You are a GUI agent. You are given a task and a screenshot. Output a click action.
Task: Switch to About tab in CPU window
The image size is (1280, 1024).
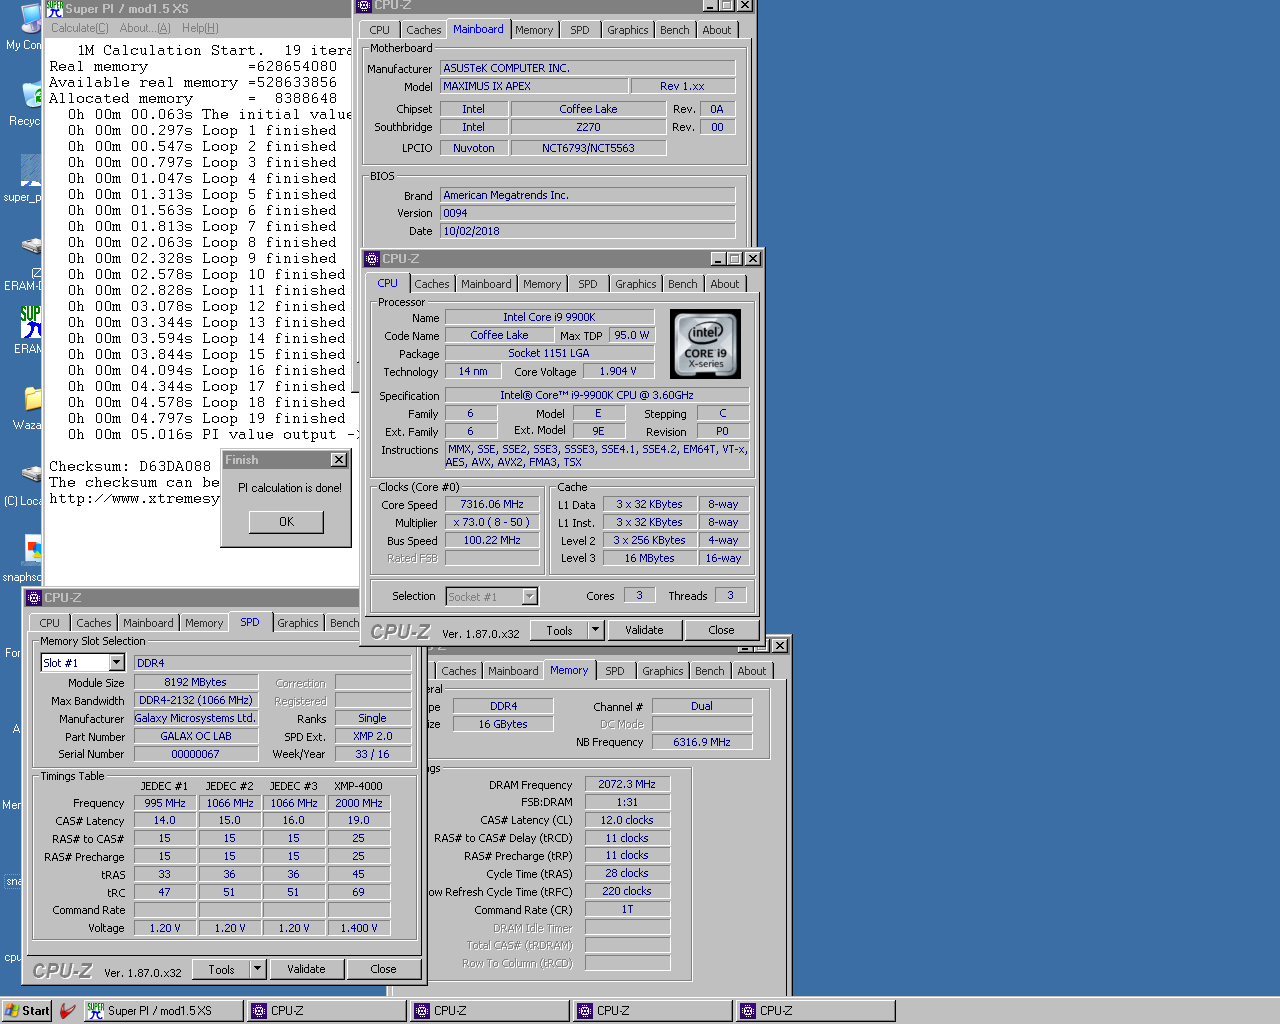click(725, 284)
